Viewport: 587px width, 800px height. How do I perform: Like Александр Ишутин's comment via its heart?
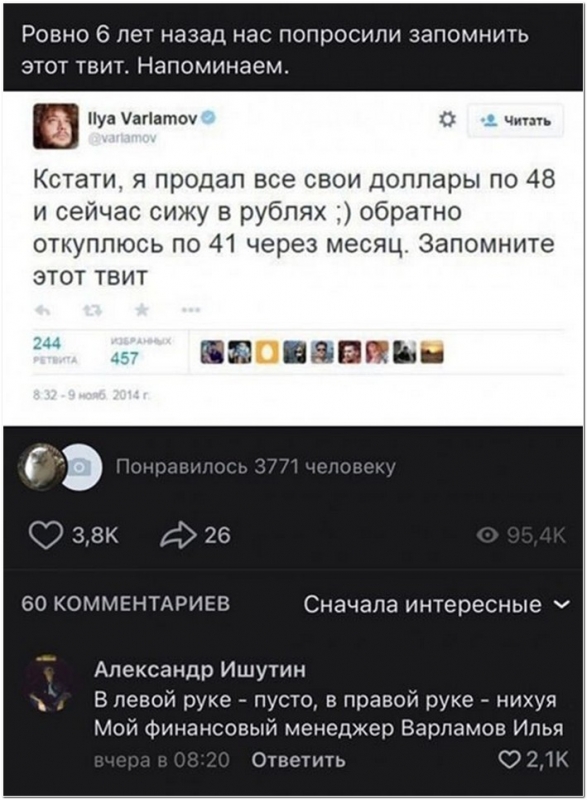coord(508,760)
